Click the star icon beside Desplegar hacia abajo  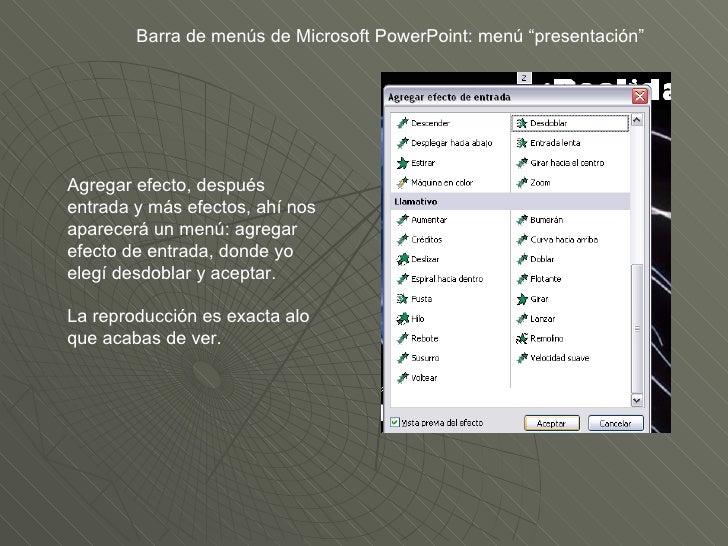(403, 143)
